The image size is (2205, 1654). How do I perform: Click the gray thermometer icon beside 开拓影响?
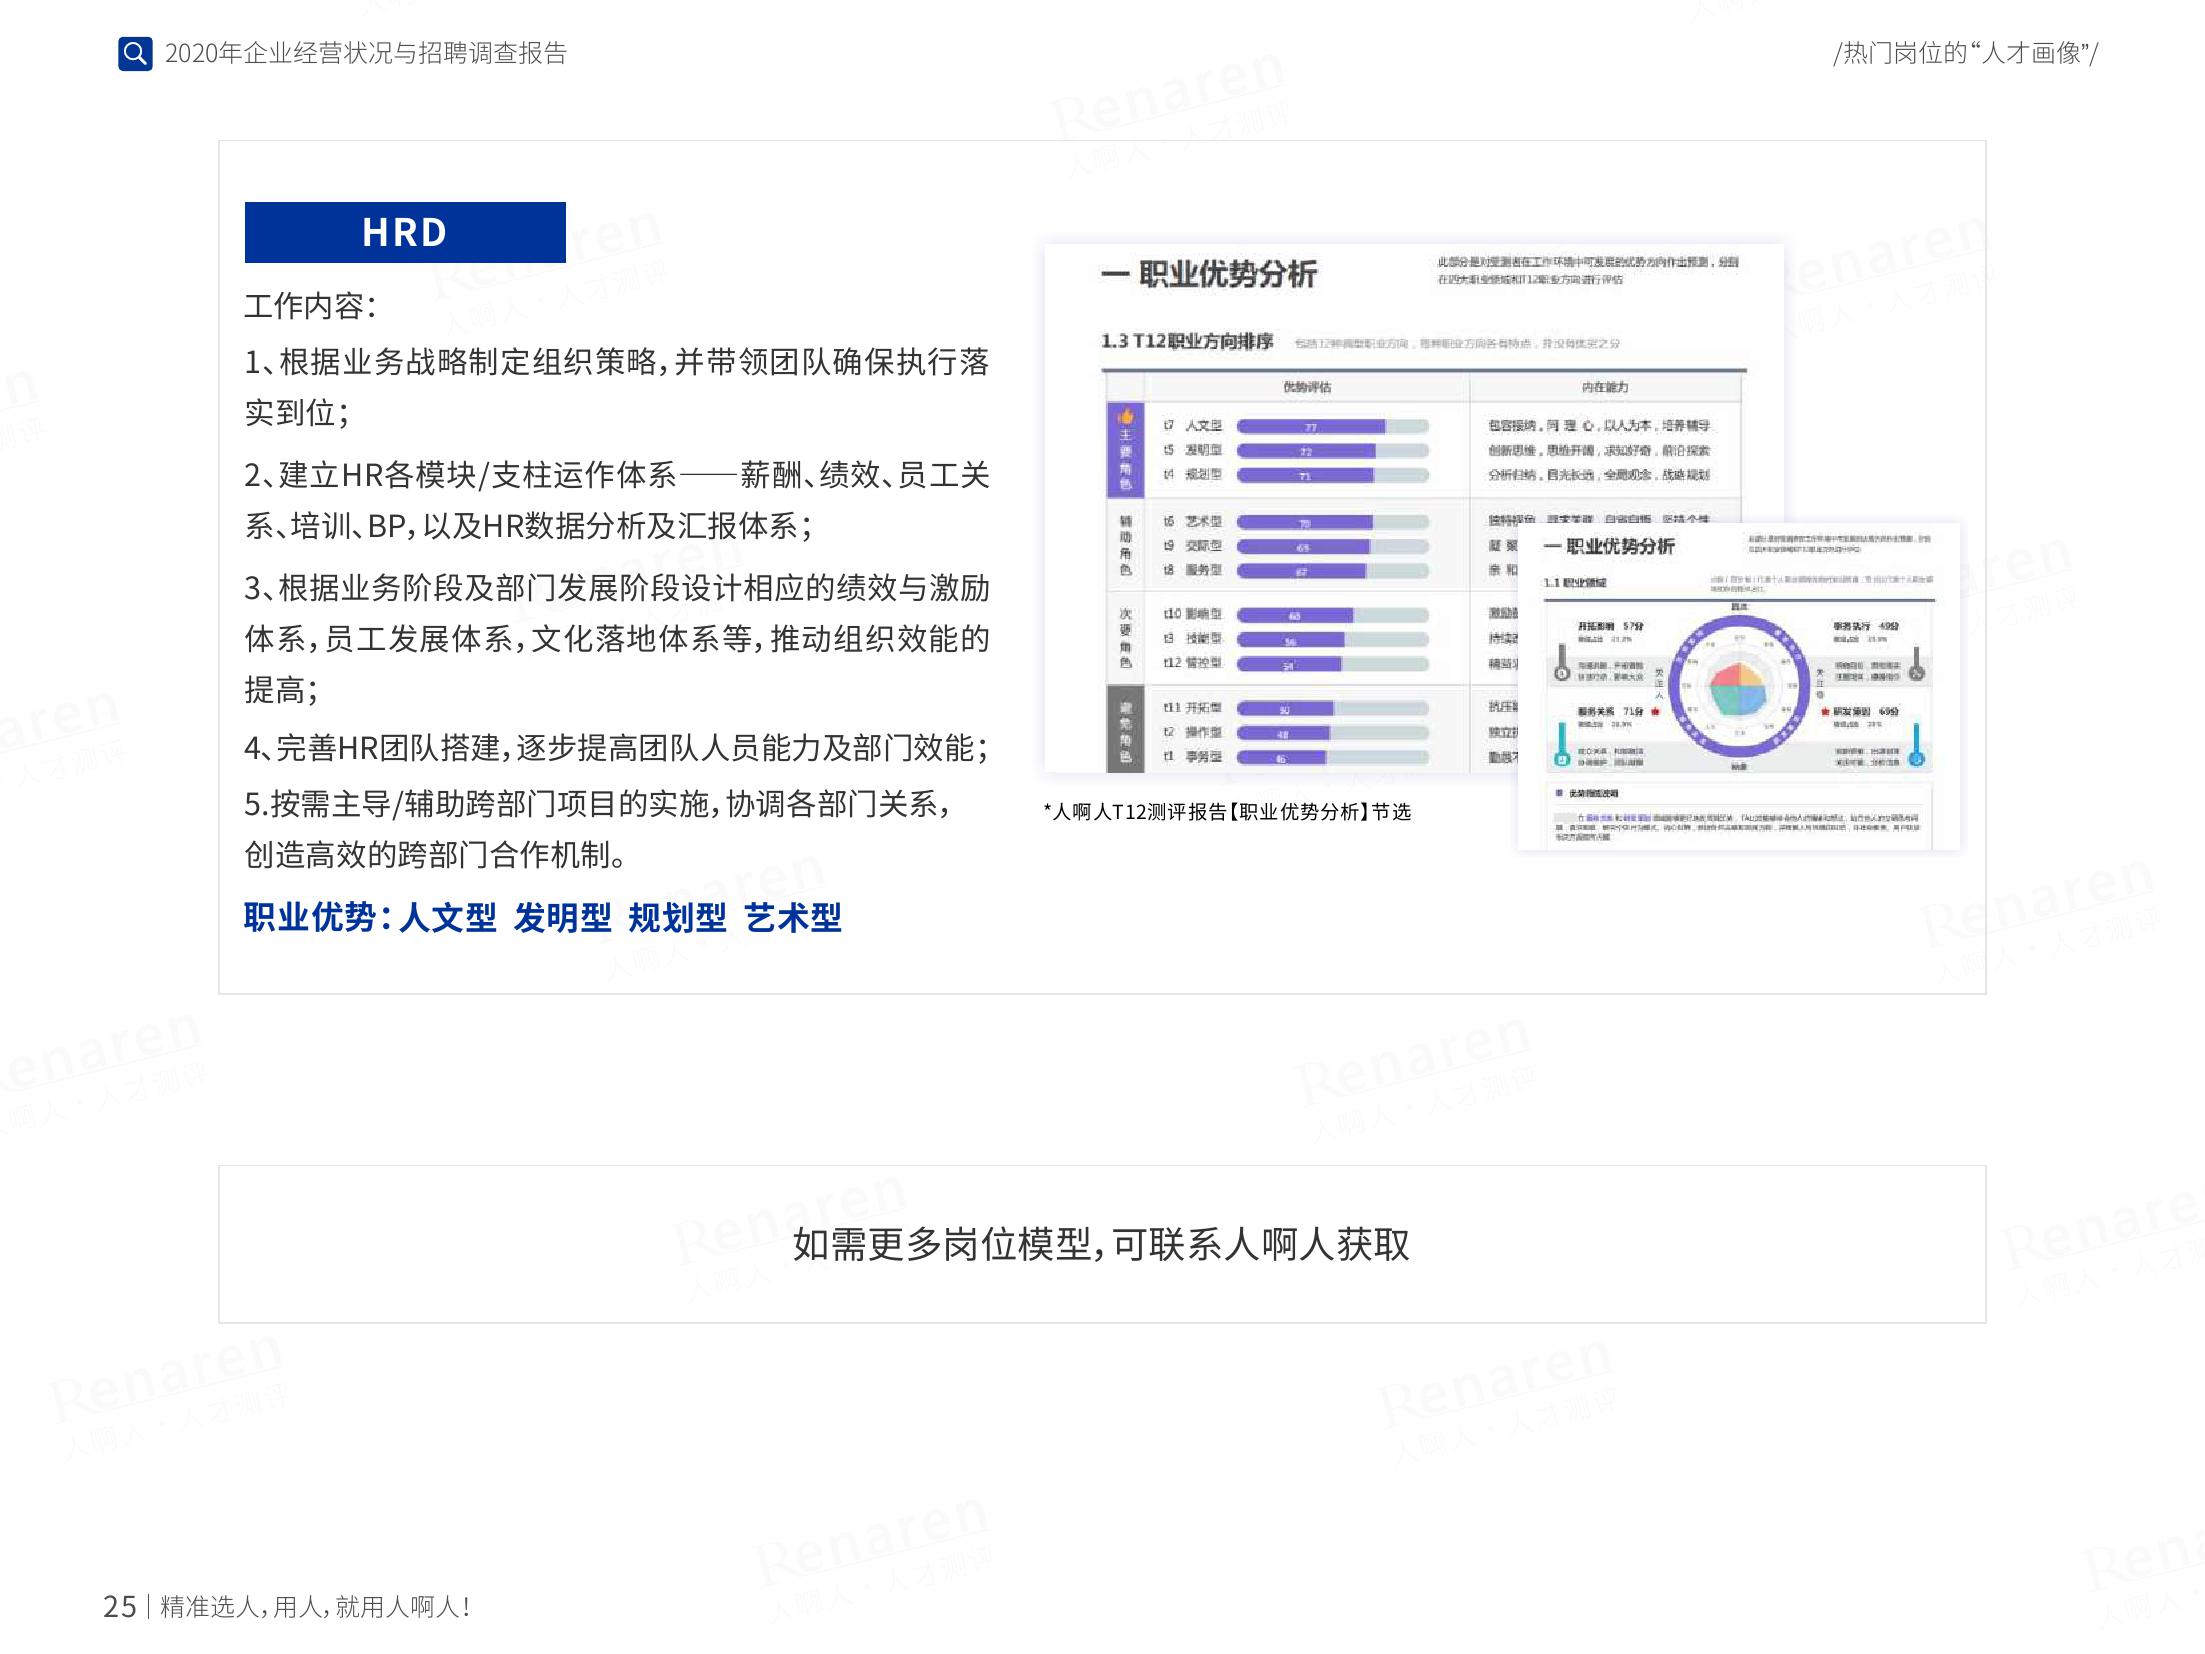click(x=1562, y=665)
